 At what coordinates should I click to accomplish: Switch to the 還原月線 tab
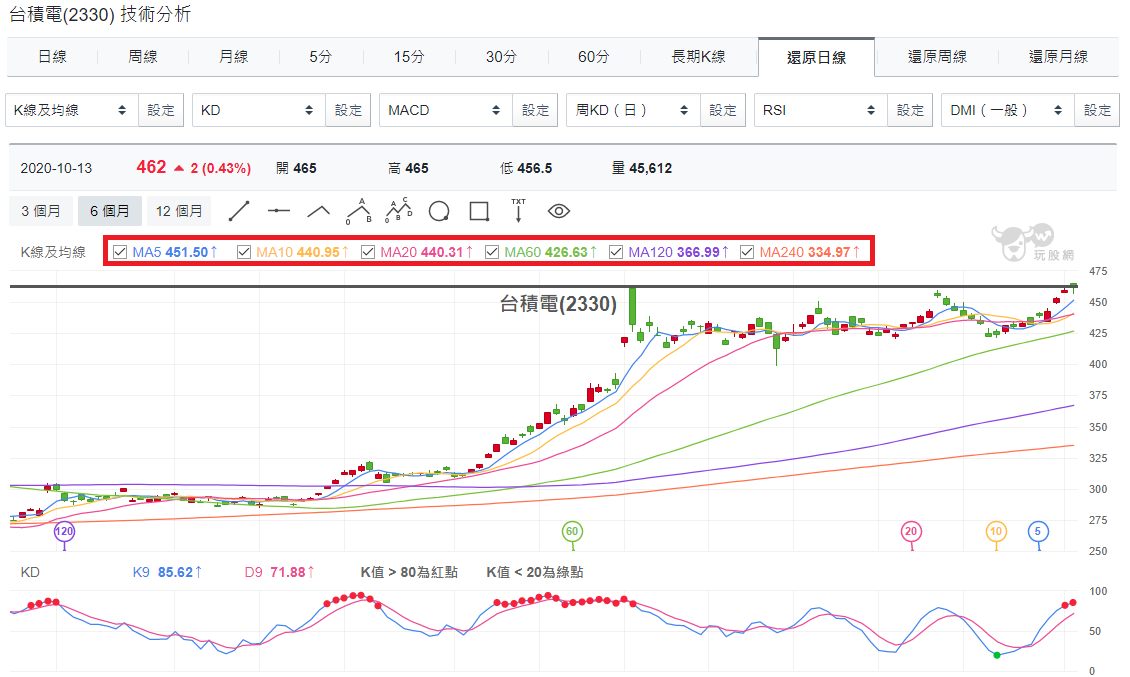pyautogui.click(x=1058, y=56)
